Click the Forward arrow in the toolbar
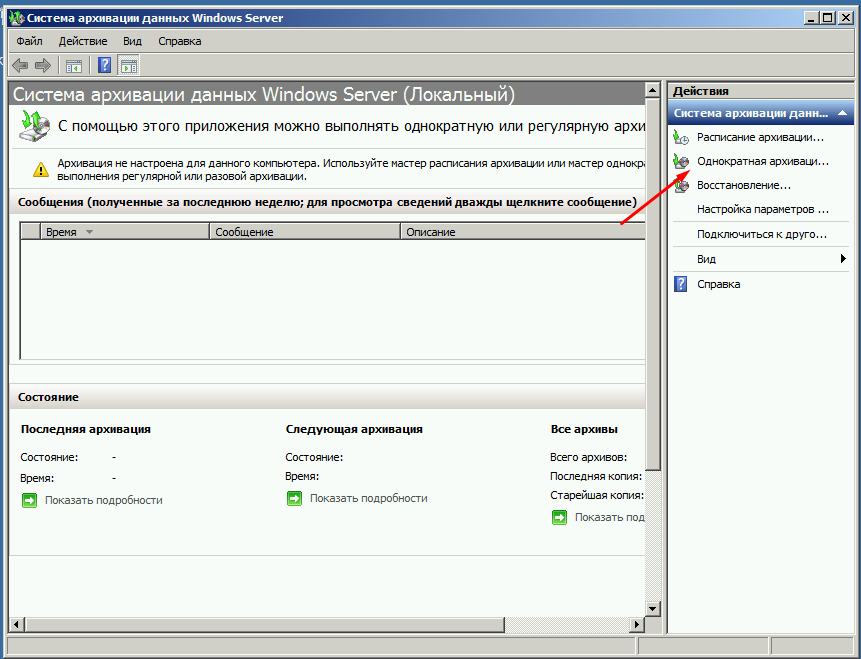The image size is (861, 659). 42,66
